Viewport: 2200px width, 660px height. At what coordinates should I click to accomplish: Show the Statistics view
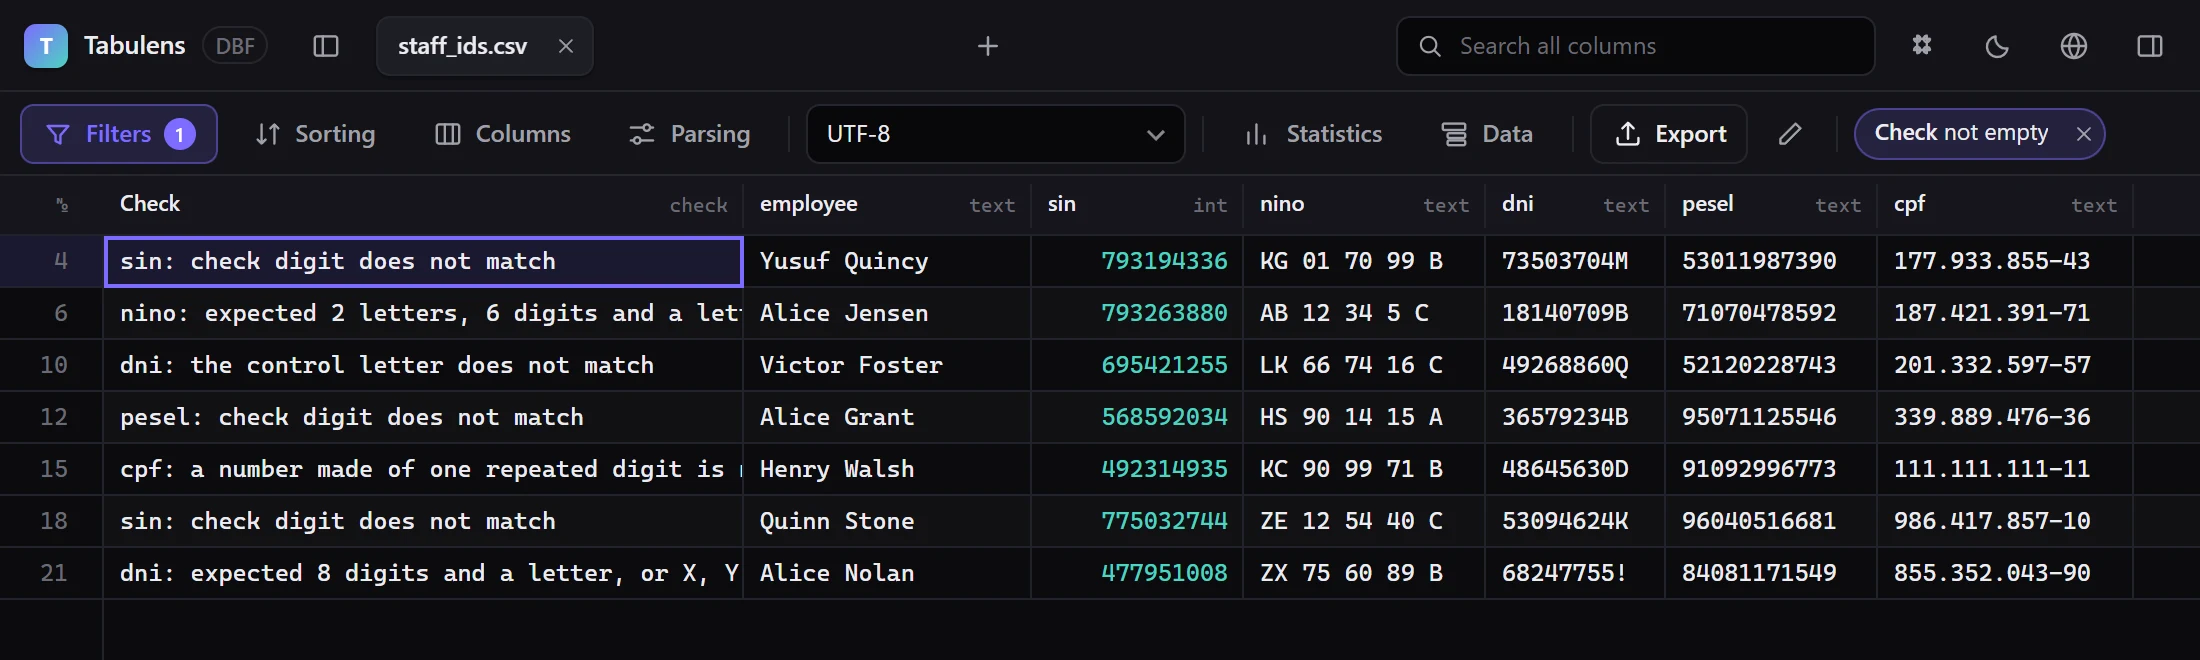(1313, 134)
